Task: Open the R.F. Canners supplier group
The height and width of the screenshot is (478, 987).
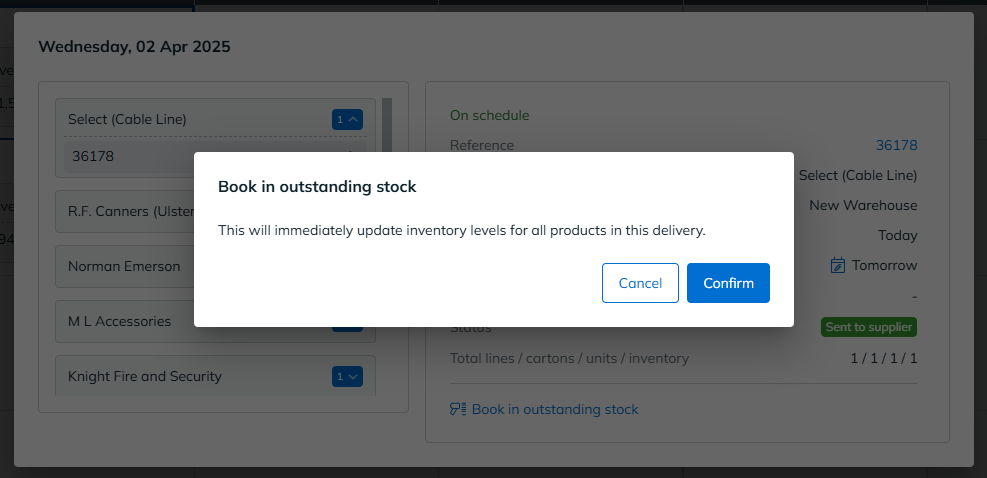Action: pyautogui.click(x=215, y=211)
